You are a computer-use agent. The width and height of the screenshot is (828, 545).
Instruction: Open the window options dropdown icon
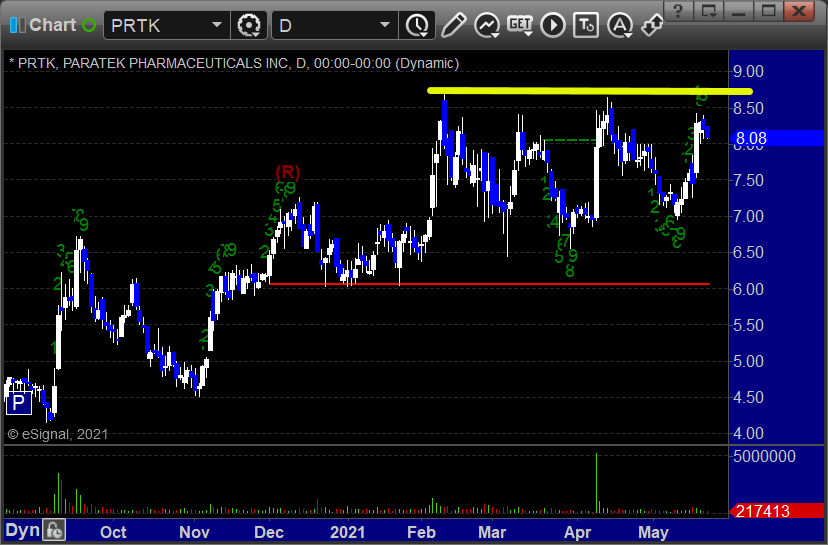pos(709,10)
